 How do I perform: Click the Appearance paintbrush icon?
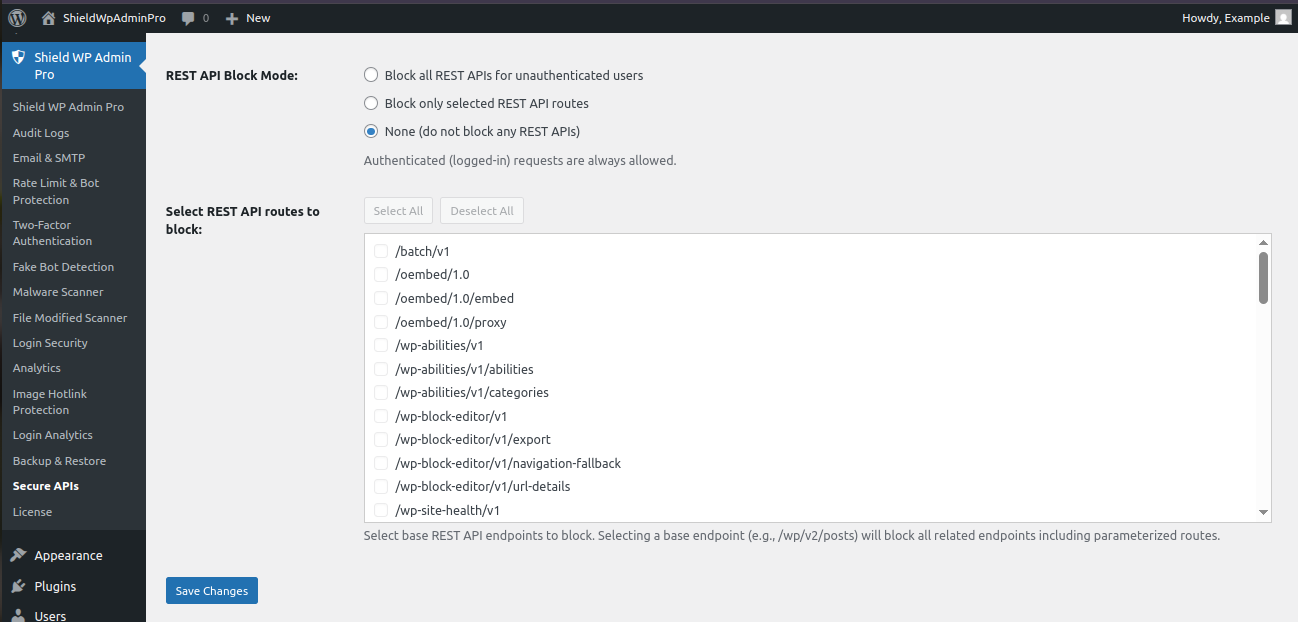[x=19, y=555]
